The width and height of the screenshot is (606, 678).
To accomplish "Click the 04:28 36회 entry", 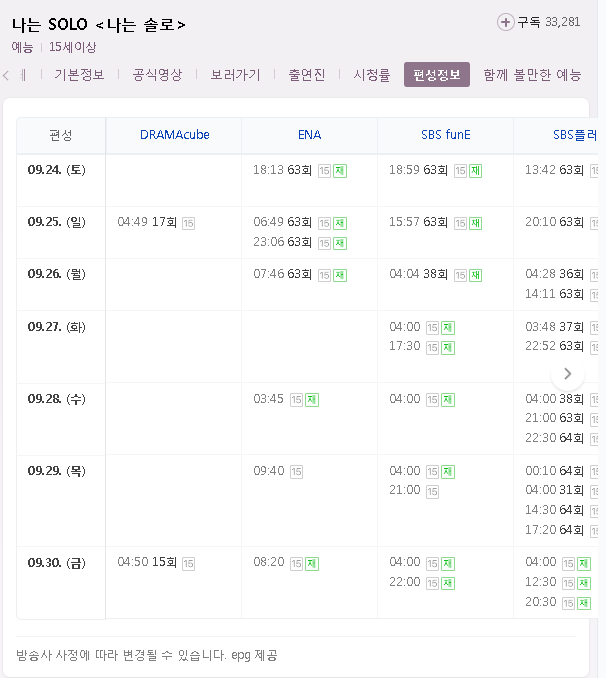I will pyautogui.click(x=555, y=274).
